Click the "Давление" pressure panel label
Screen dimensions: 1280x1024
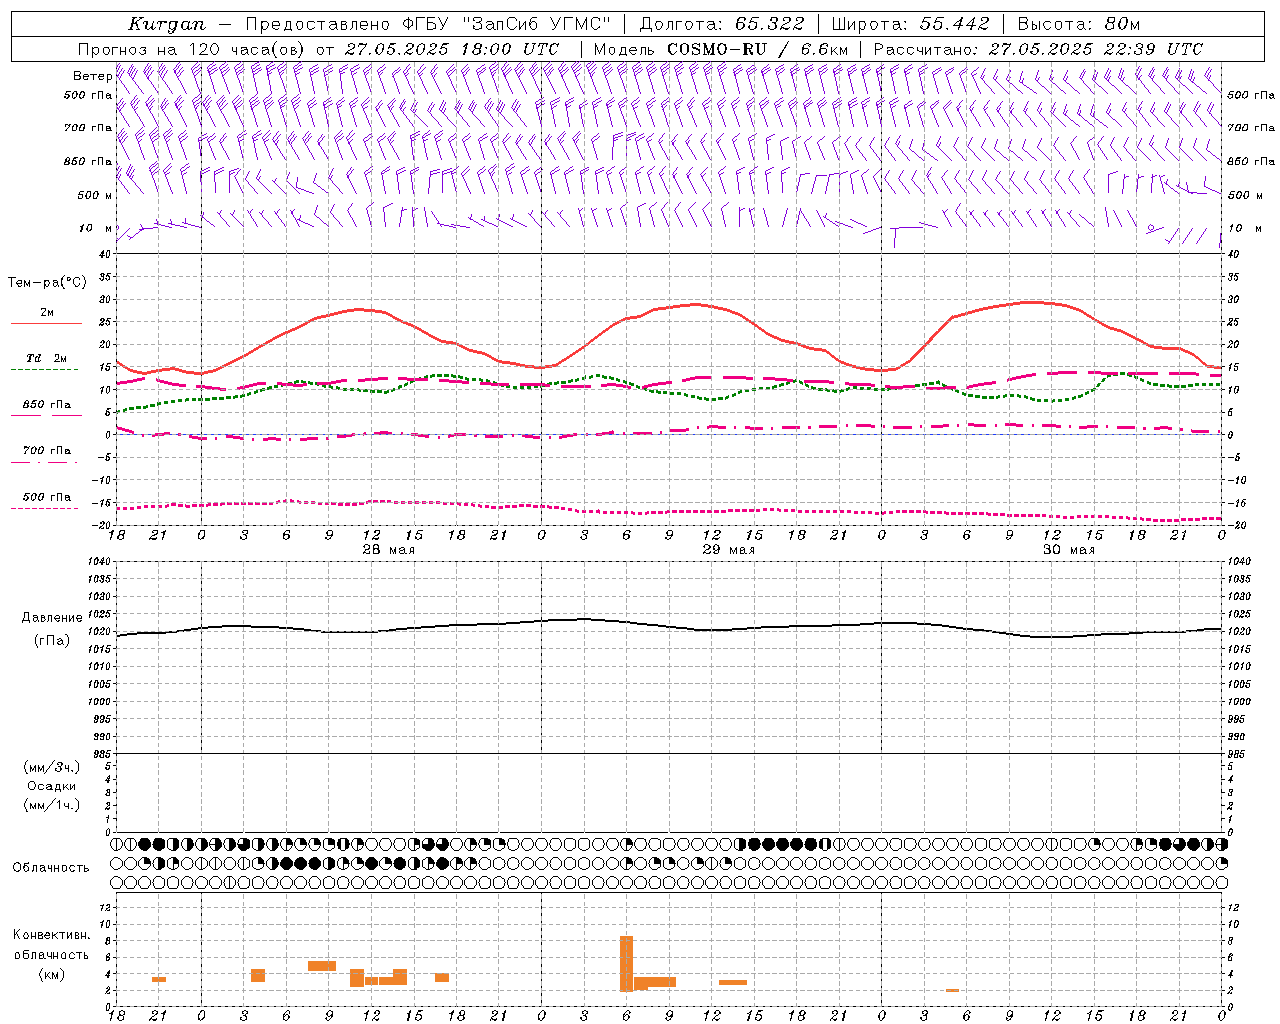tap(52, 618)
